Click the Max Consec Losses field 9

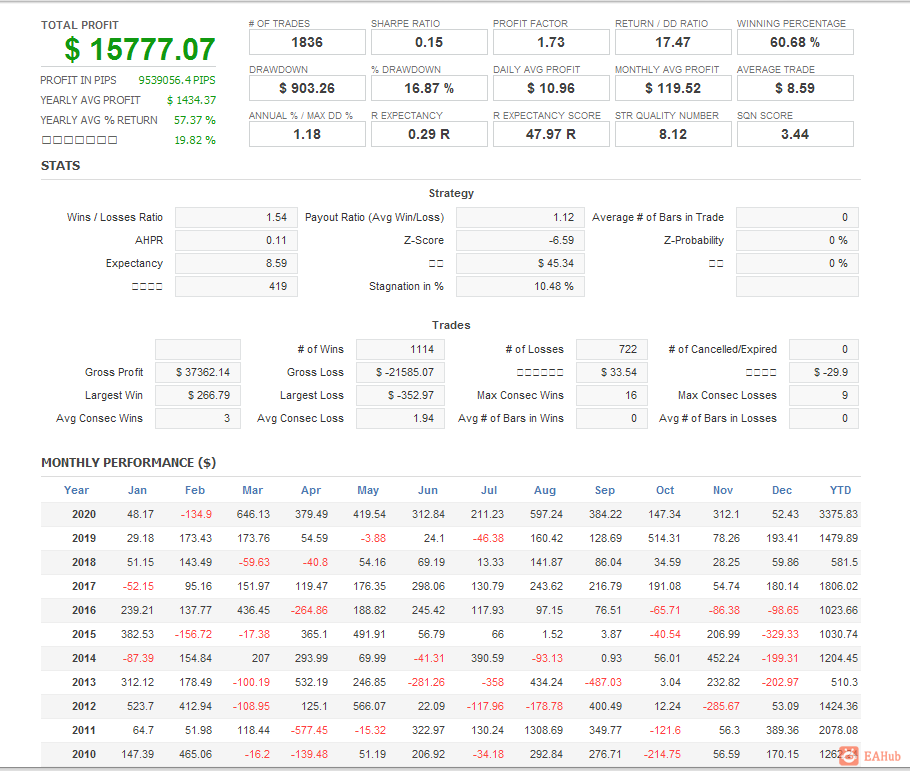click(x=824, y=395)
